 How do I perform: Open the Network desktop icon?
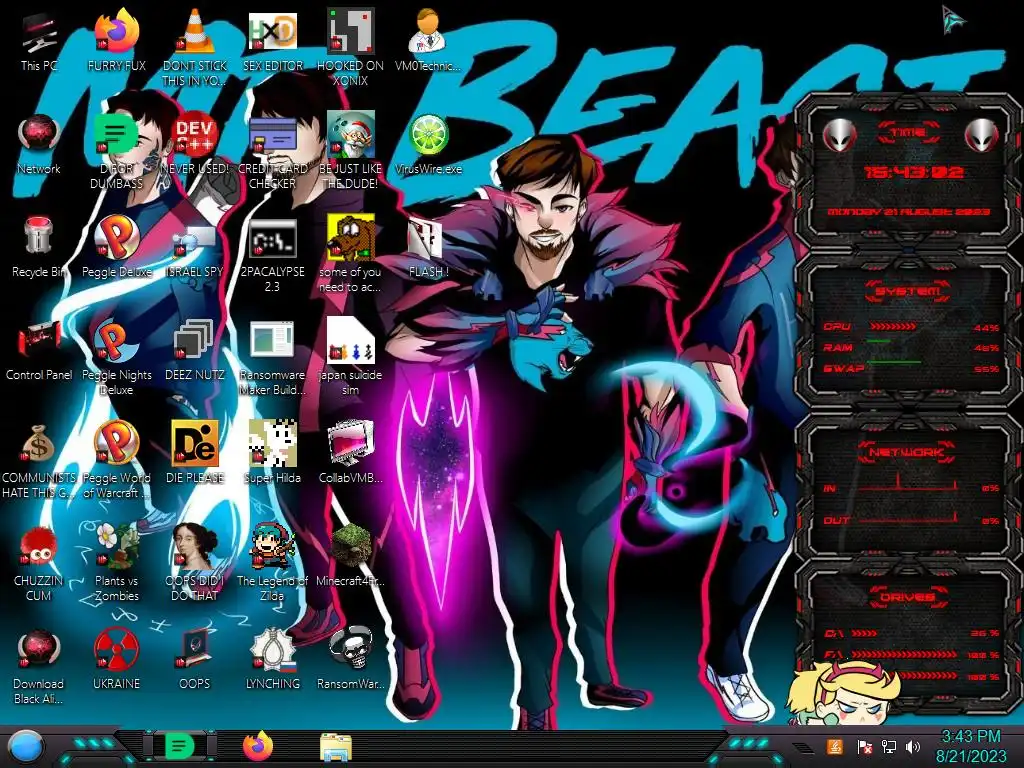39,135
